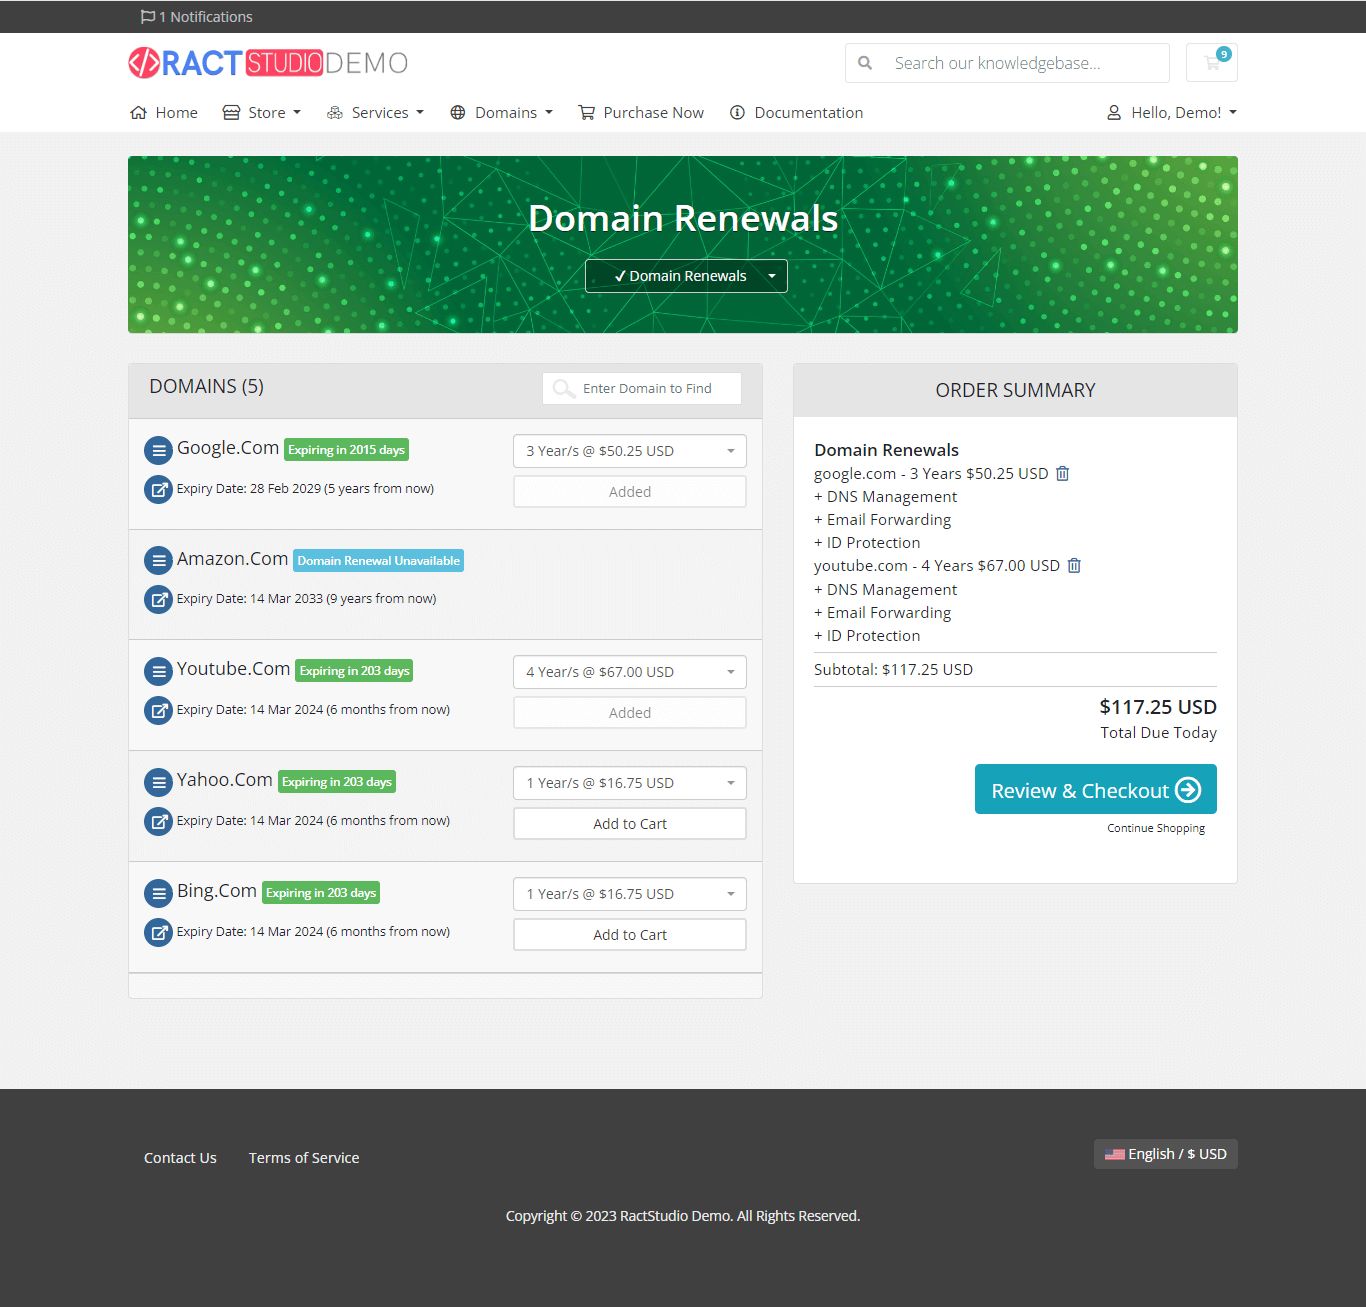The image size is (1366, 1307).
Task: Open the Youtube.Com renewal period dropdown
Action: click(630, 672)
